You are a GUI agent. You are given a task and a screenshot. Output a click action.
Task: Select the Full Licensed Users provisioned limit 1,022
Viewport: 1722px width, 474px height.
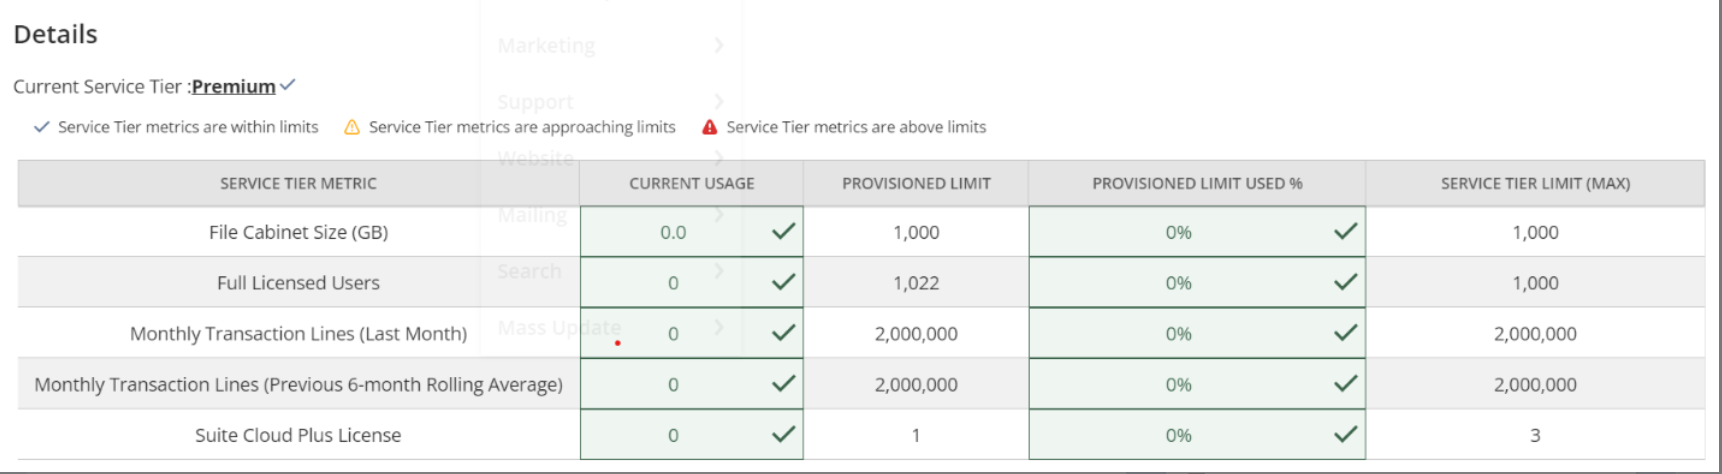[915, 283]
